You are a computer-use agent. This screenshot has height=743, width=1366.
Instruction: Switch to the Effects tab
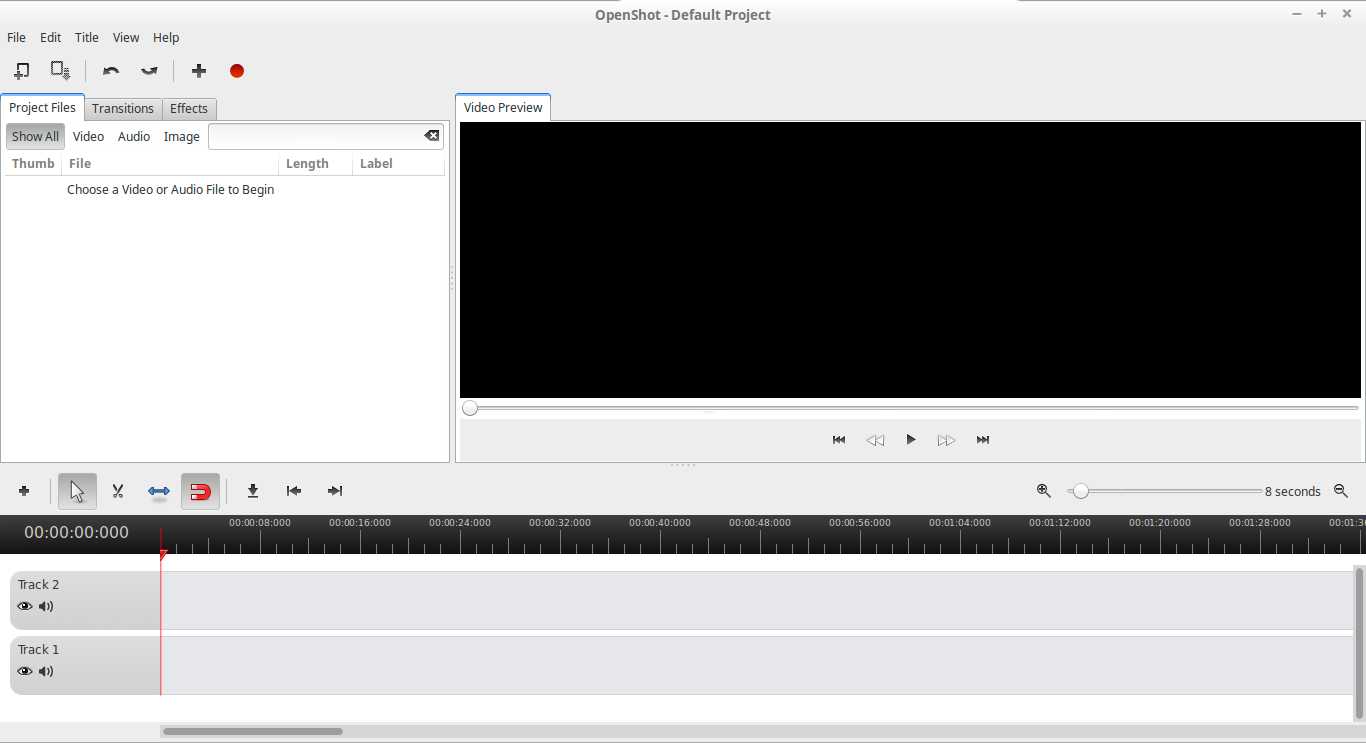tap(189, 108)
